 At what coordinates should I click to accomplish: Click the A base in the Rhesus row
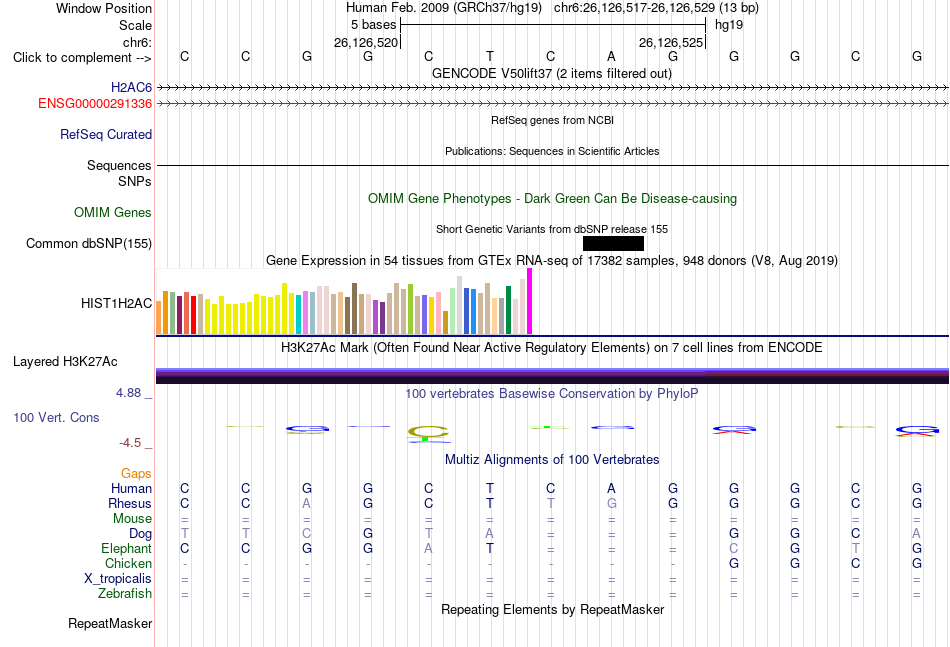[307, 503]
